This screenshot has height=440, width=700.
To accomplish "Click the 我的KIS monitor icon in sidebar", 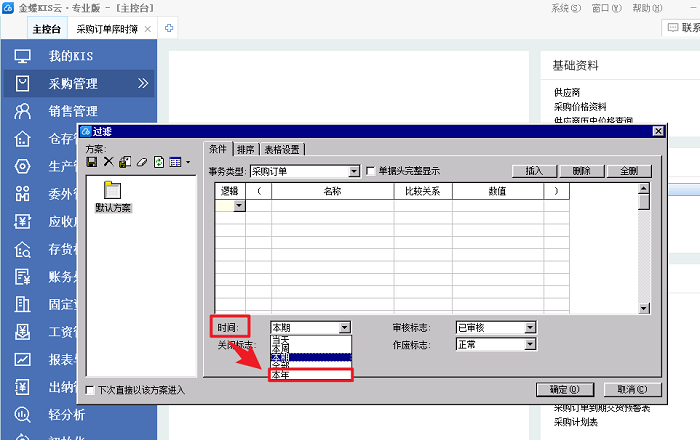I will tap(22, 56).
